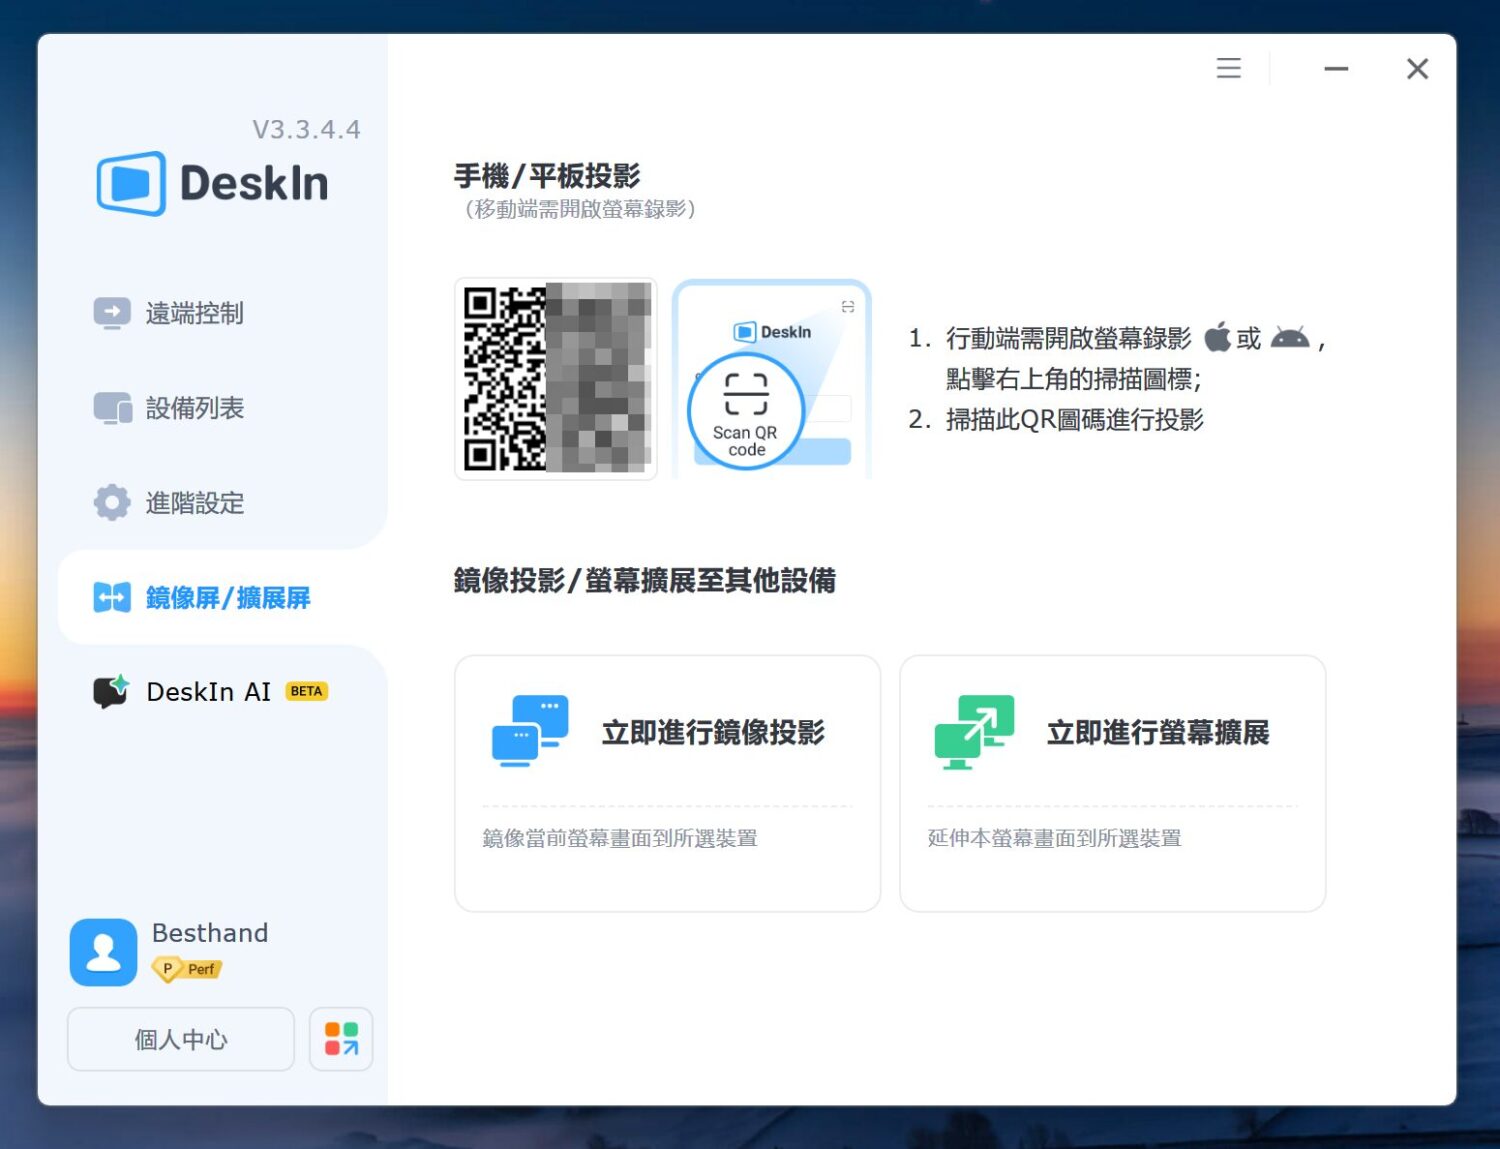The height and width of the screenshot is (1149, 1500).
Task: Click heading 手機/平板投影
Action: [x=547, y=176]
